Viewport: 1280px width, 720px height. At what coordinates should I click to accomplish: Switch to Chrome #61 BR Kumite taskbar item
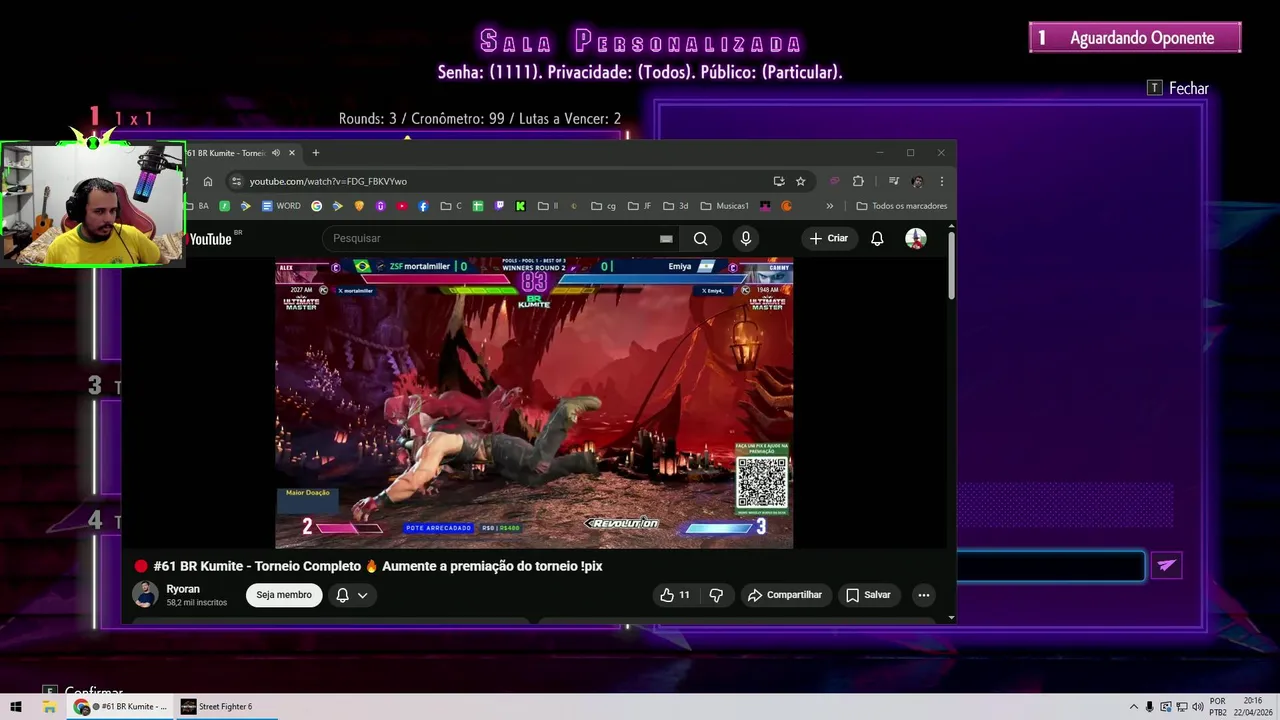click(x=121, y=707)
